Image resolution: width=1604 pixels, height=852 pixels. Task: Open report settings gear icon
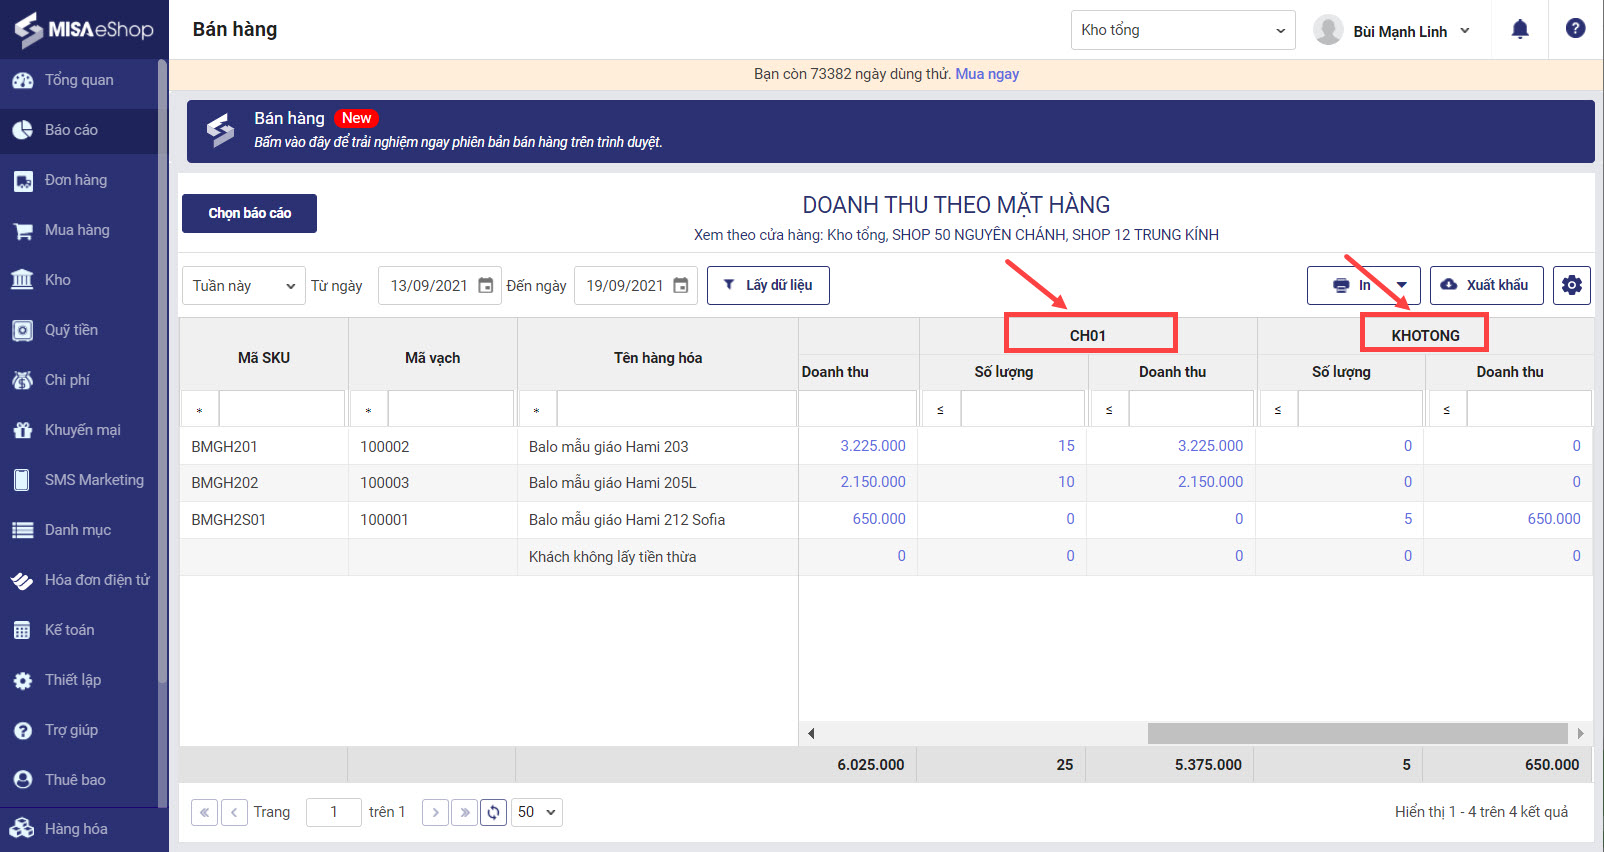[1571, 285]
